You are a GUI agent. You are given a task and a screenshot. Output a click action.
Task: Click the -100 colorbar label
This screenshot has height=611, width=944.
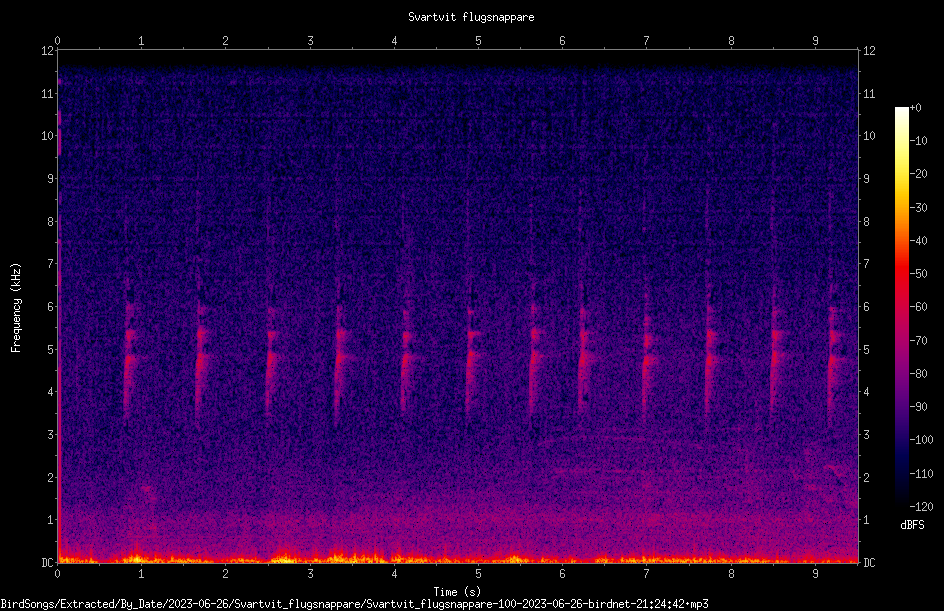pyautogui.click(x=922, y=440)
